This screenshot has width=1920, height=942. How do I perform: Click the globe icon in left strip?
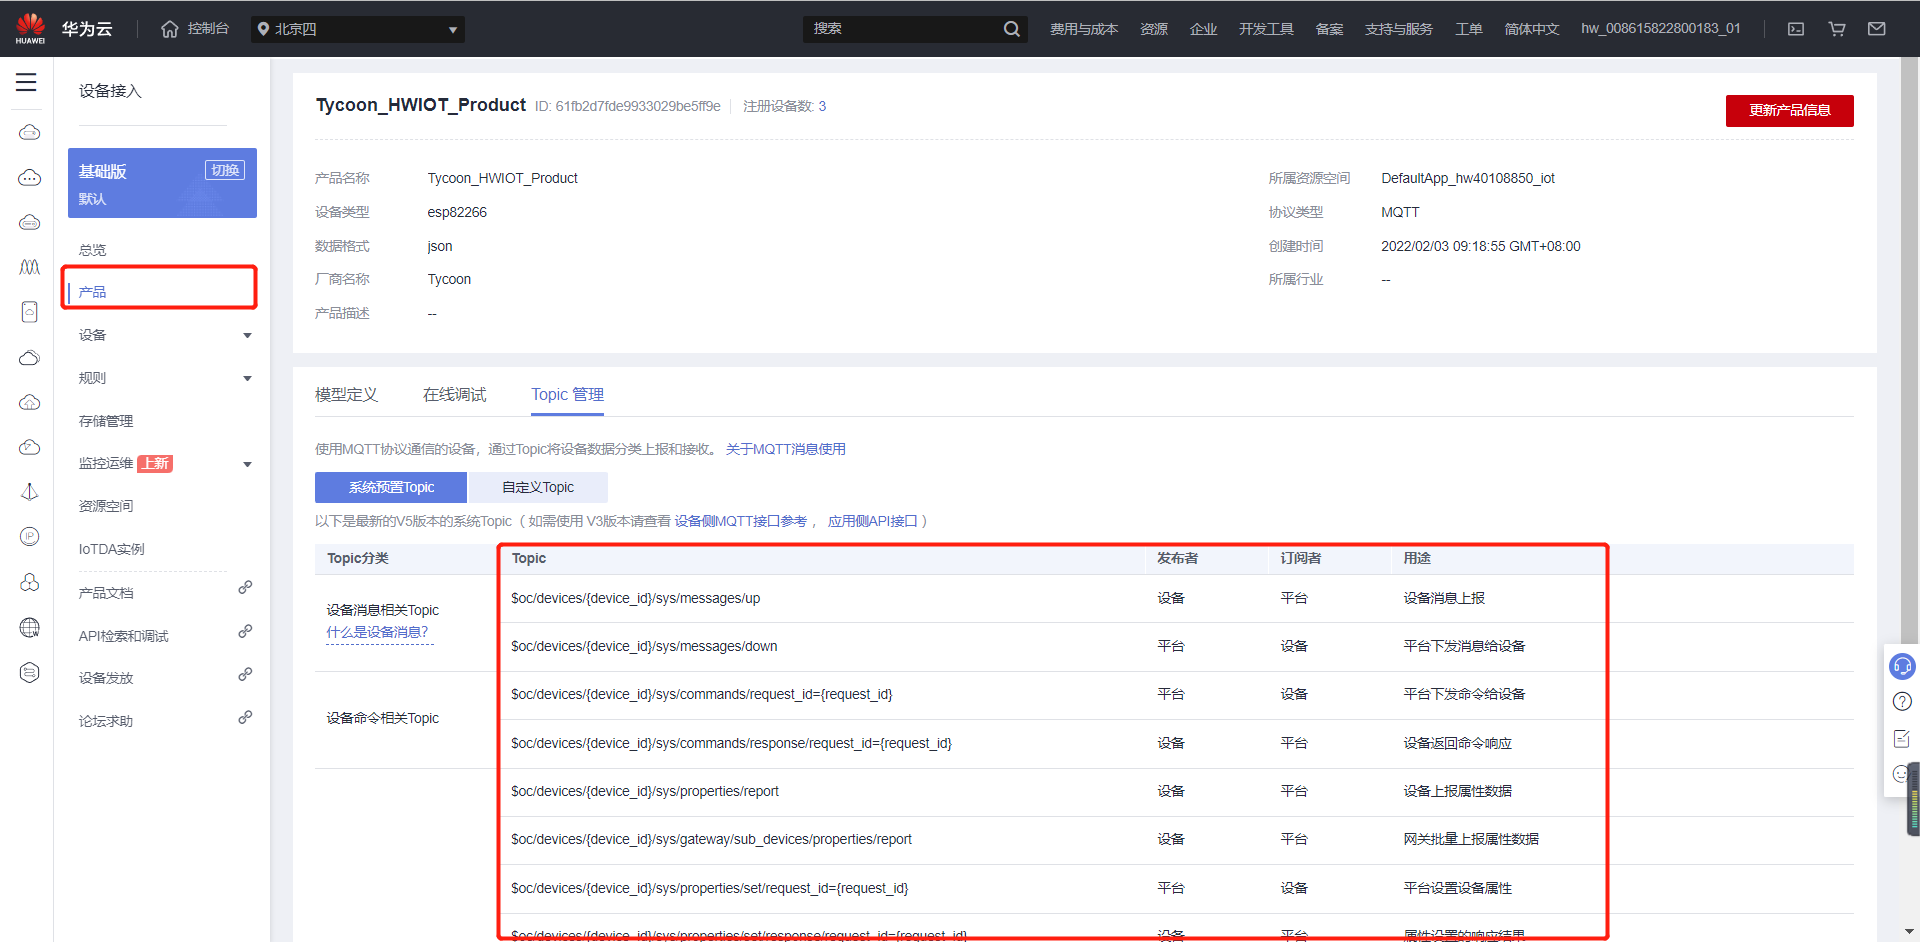30,627
